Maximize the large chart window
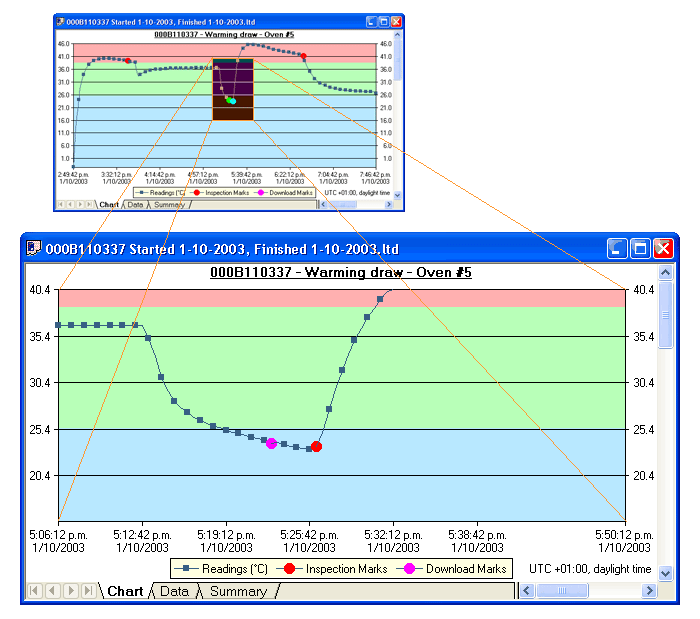Screen dimensions: 700x619 pos(640,249)
